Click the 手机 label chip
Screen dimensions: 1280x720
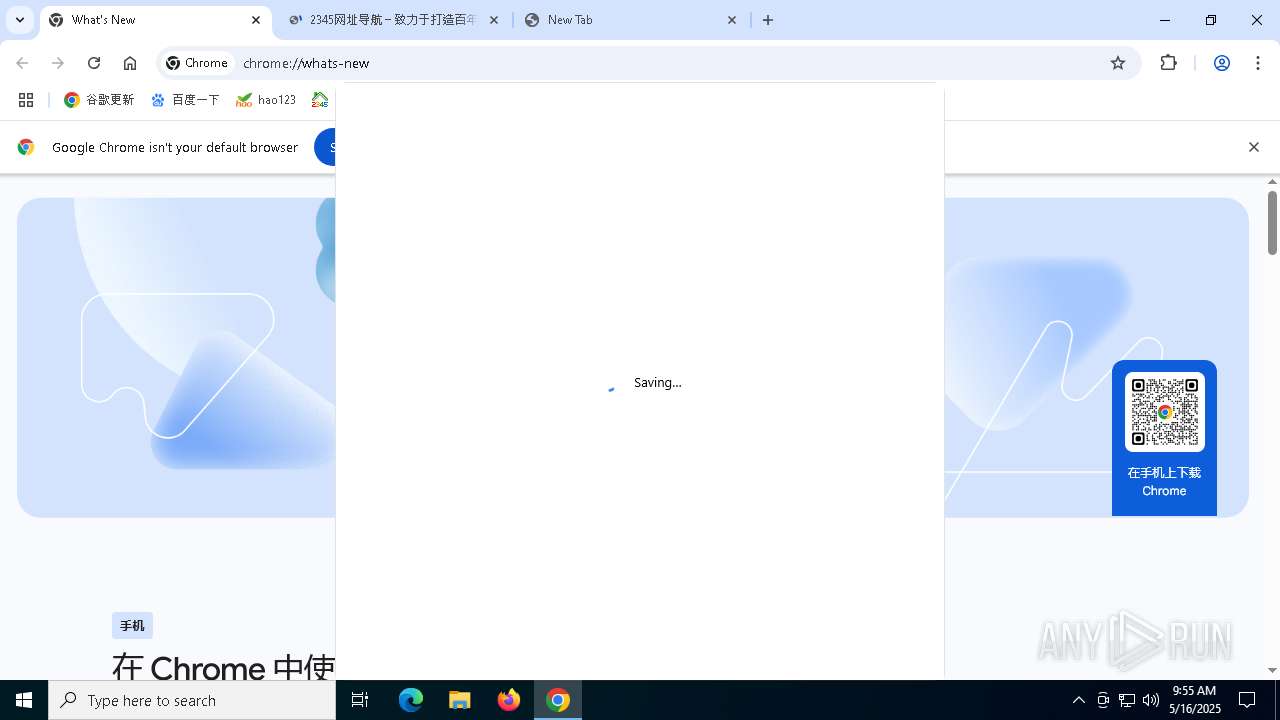(132, 626)
